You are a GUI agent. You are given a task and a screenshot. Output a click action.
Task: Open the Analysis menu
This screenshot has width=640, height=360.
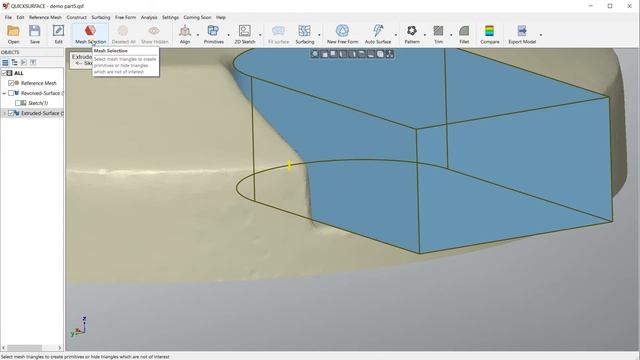[149, 18]
